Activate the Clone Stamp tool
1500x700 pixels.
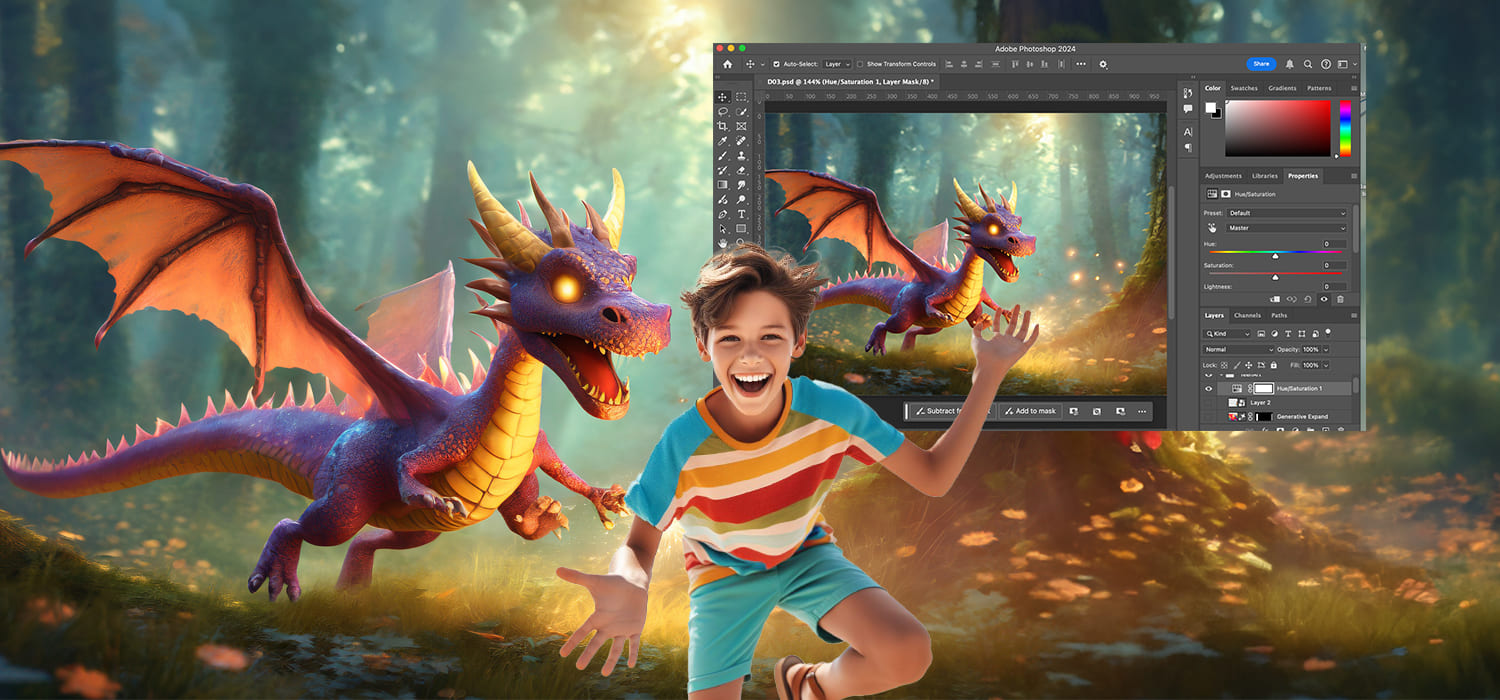(x=741, y=156)
